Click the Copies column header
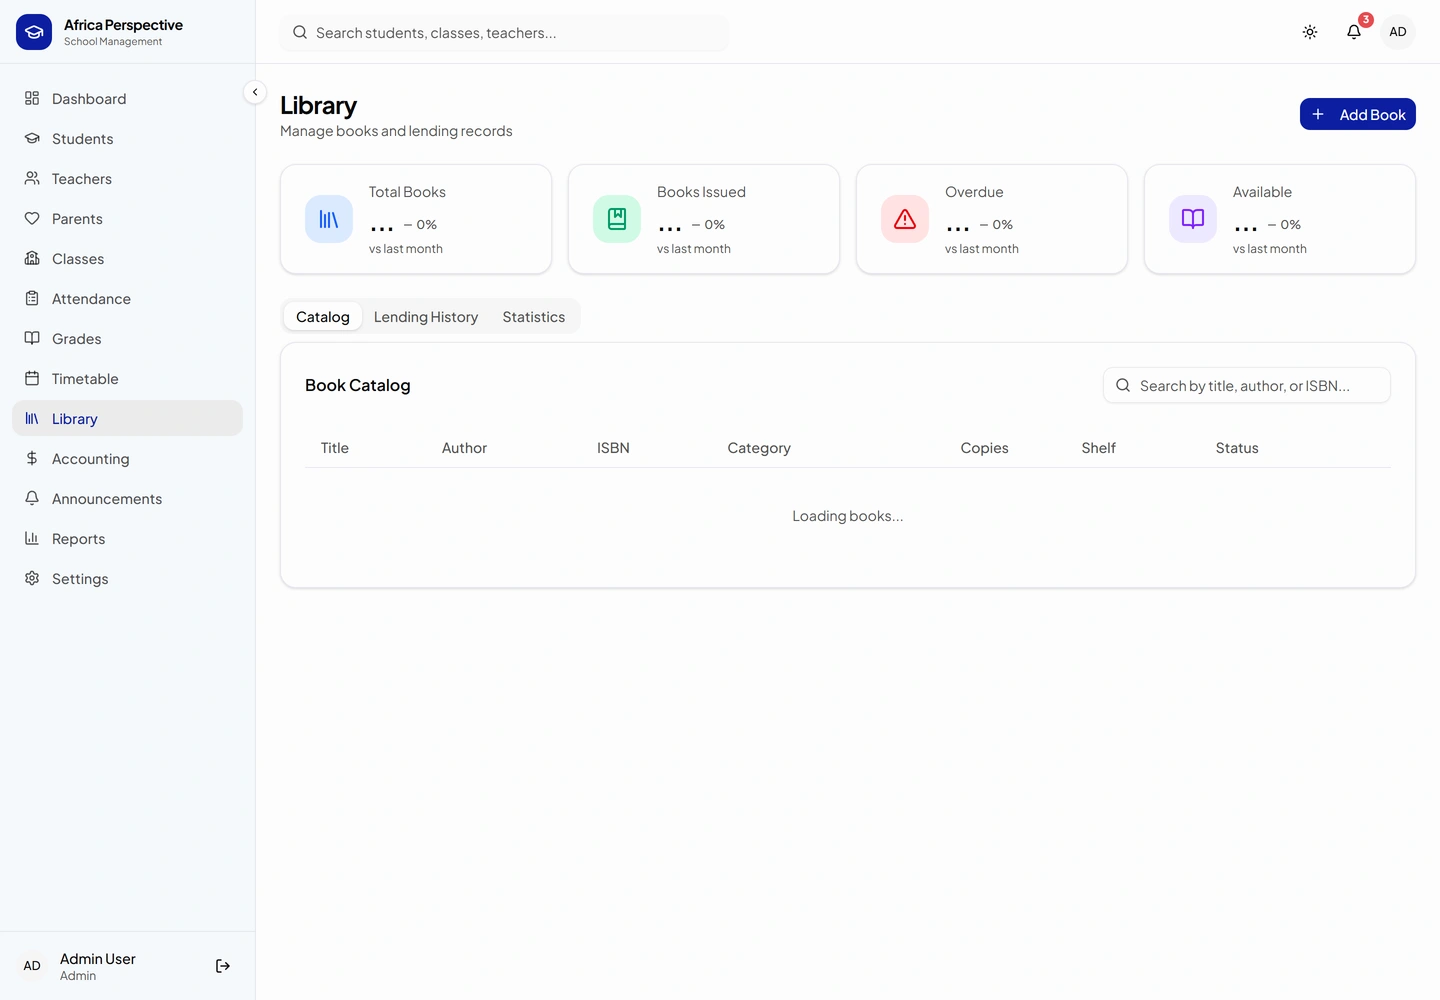This screenshot has height=1000, width=1440. (984, 448)
